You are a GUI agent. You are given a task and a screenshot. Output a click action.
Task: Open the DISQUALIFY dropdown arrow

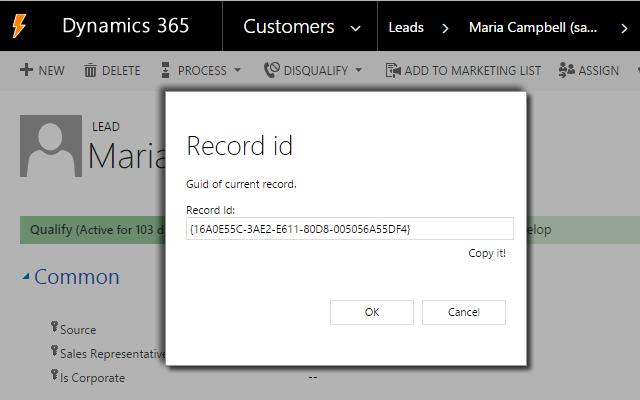click(x=359, y=71)
